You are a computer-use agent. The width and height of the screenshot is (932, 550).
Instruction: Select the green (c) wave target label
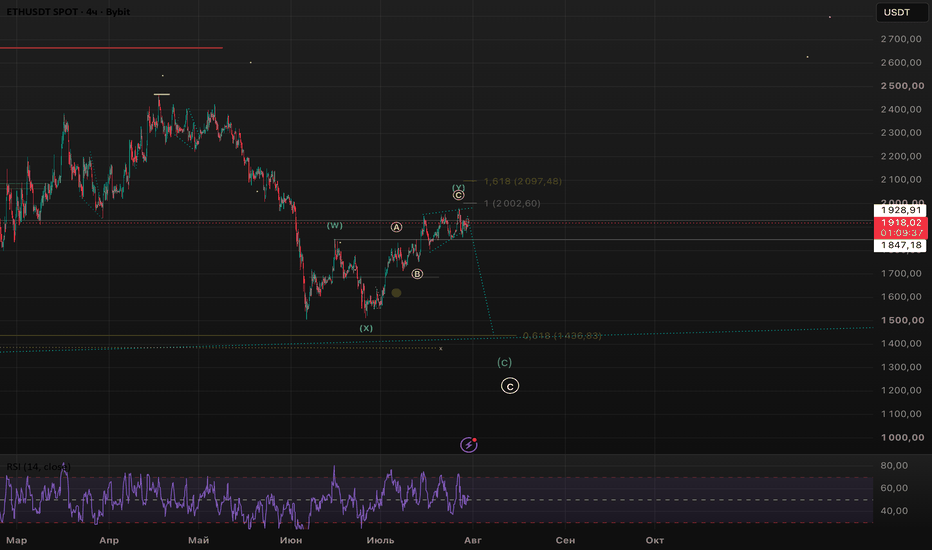[x=505, y=362]
